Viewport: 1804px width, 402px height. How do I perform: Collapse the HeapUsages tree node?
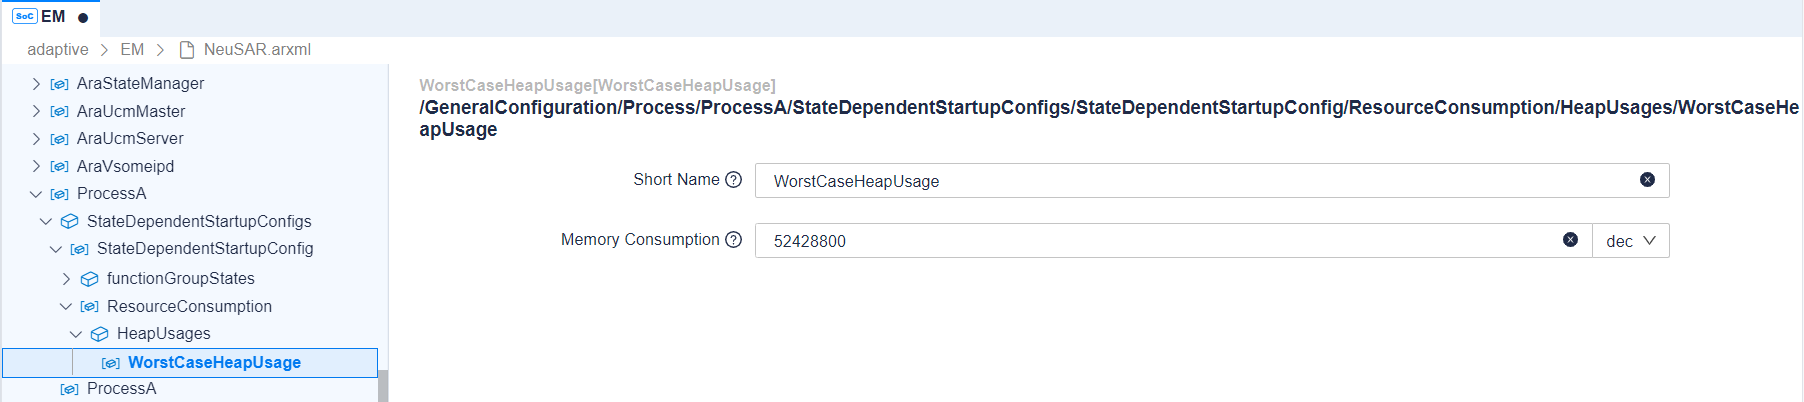(76, 334)
